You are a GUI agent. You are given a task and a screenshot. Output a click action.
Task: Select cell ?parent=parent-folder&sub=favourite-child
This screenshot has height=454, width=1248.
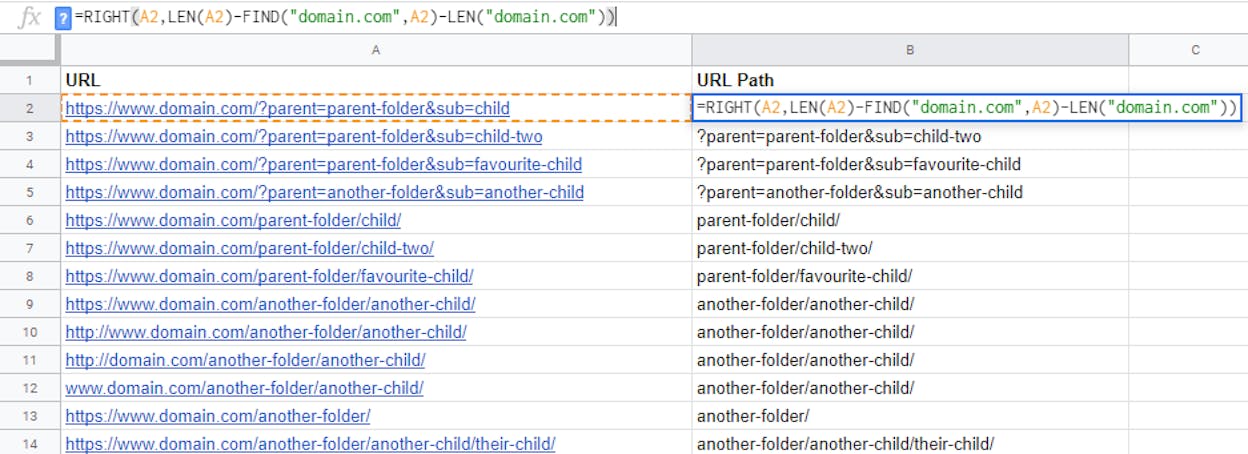(x=910, y=164)
